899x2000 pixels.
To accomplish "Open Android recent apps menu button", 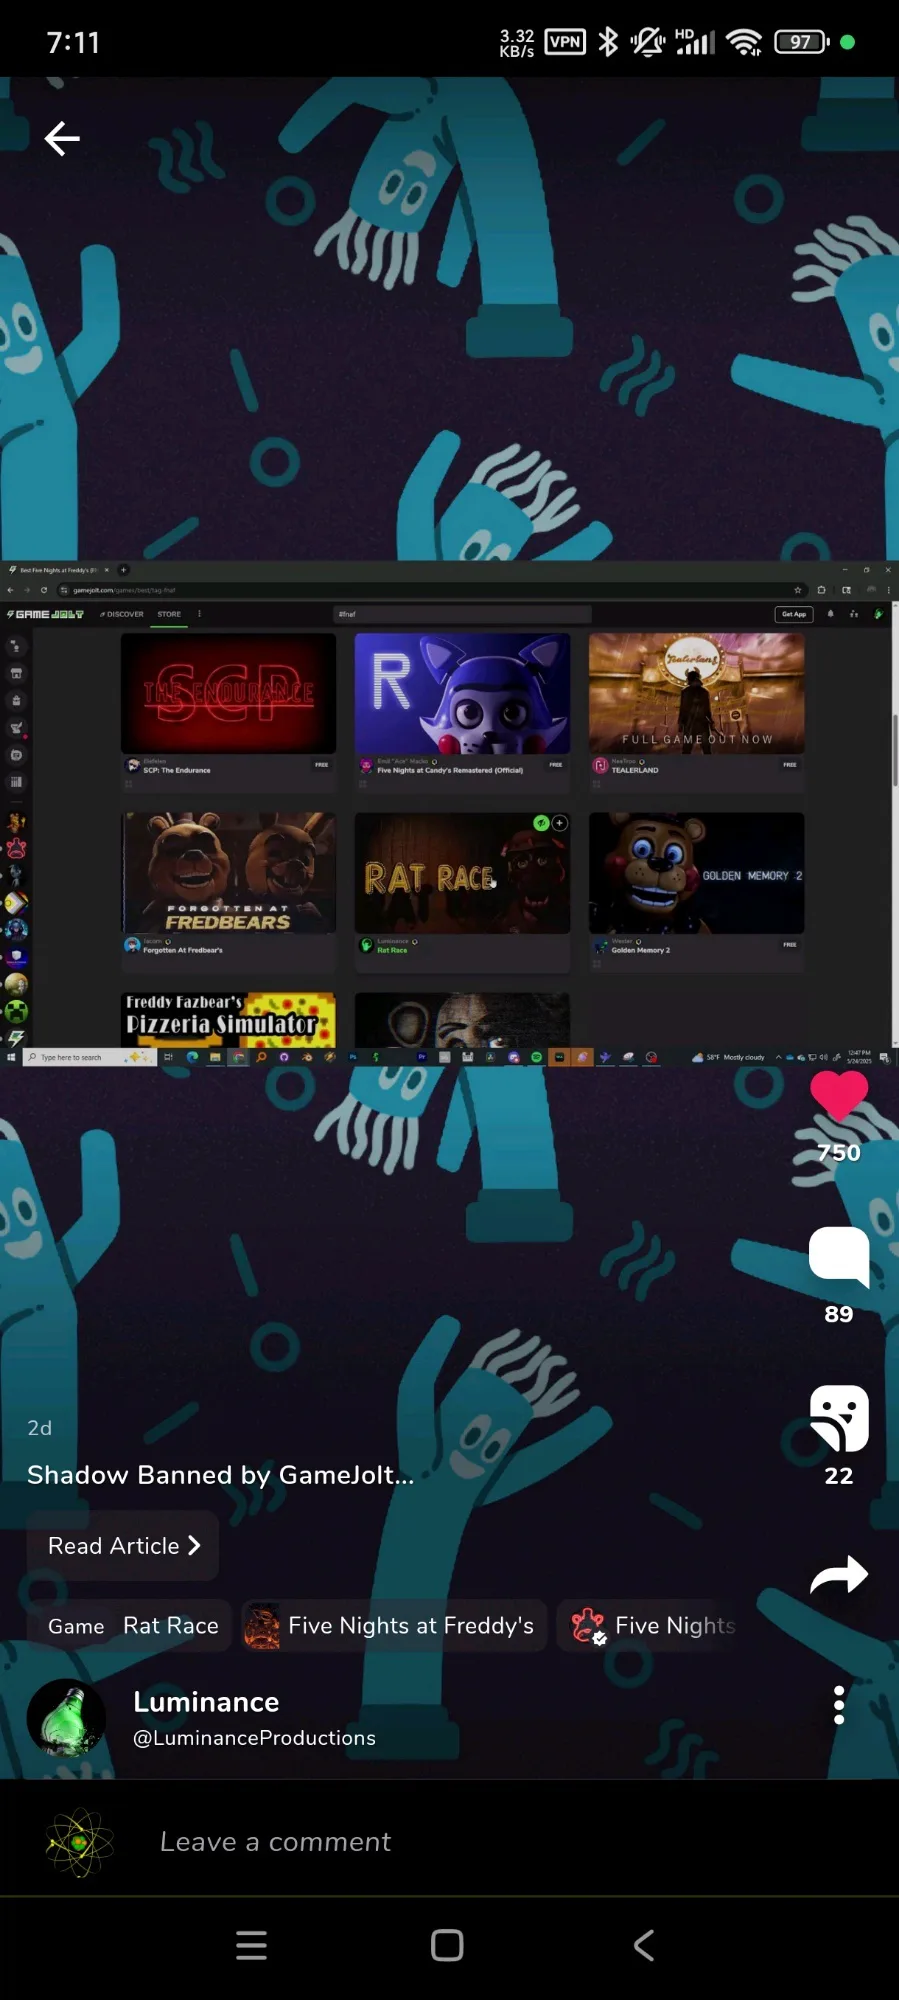I will pyautogui.click(x=251, y=1945).
